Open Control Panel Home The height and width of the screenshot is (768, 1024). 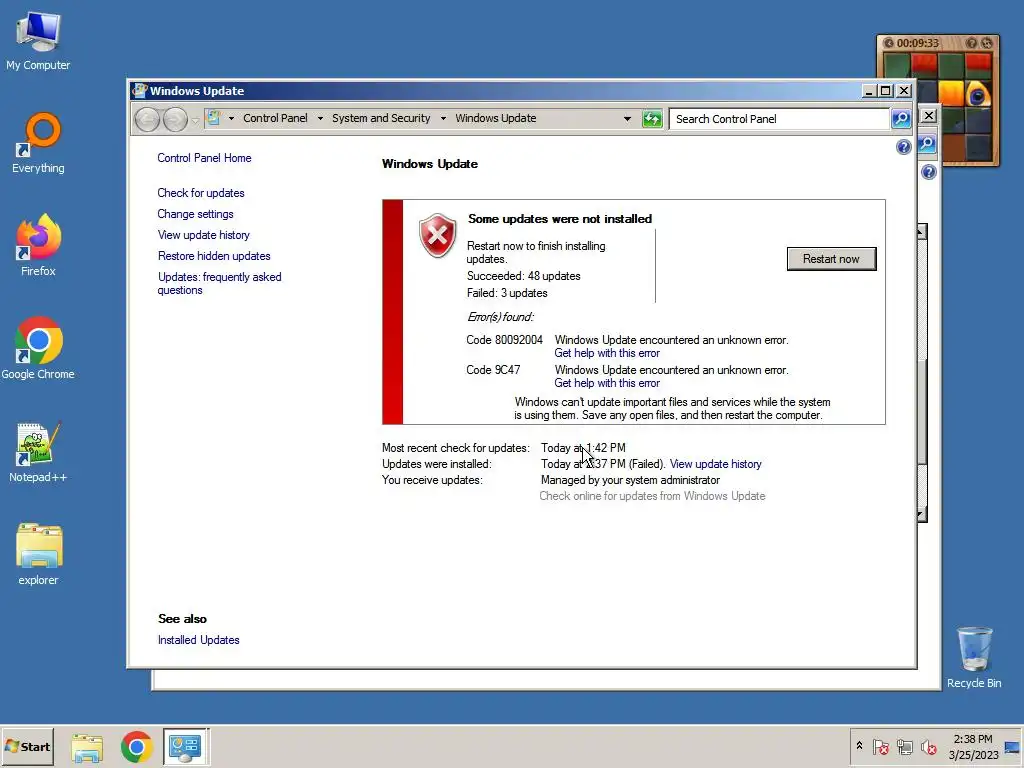pyautogui.click(x=204, y=158)
